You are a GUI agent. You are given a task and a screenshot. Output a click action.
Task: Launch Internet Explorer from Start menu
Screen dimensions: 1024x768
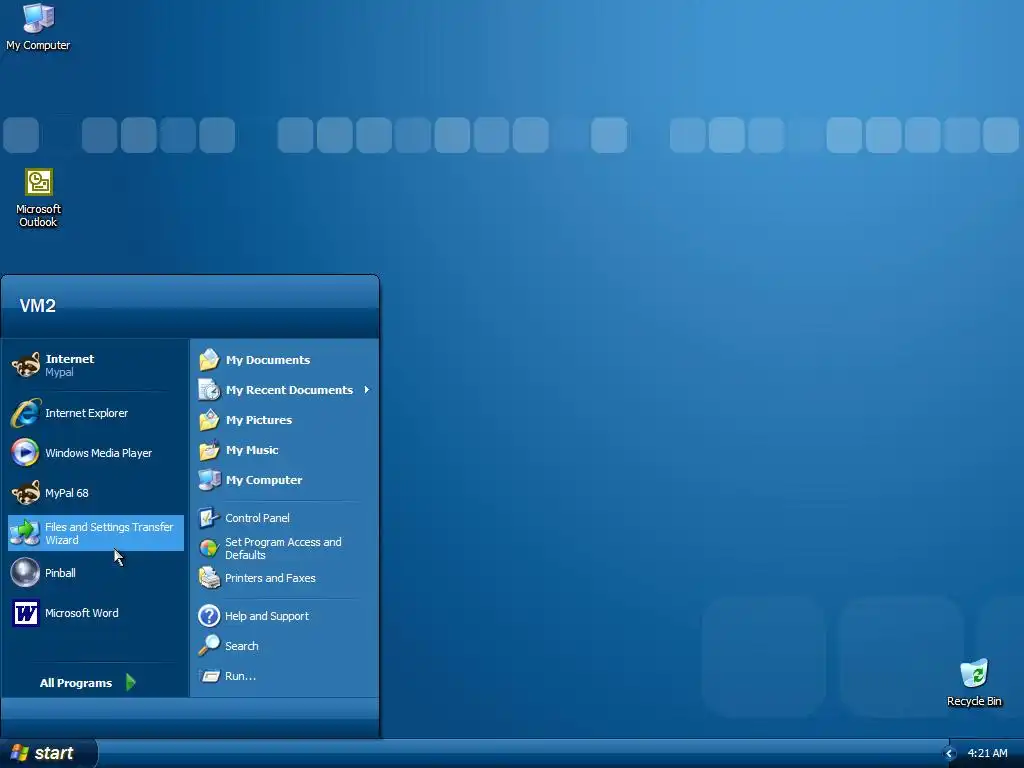coord(95,413)
